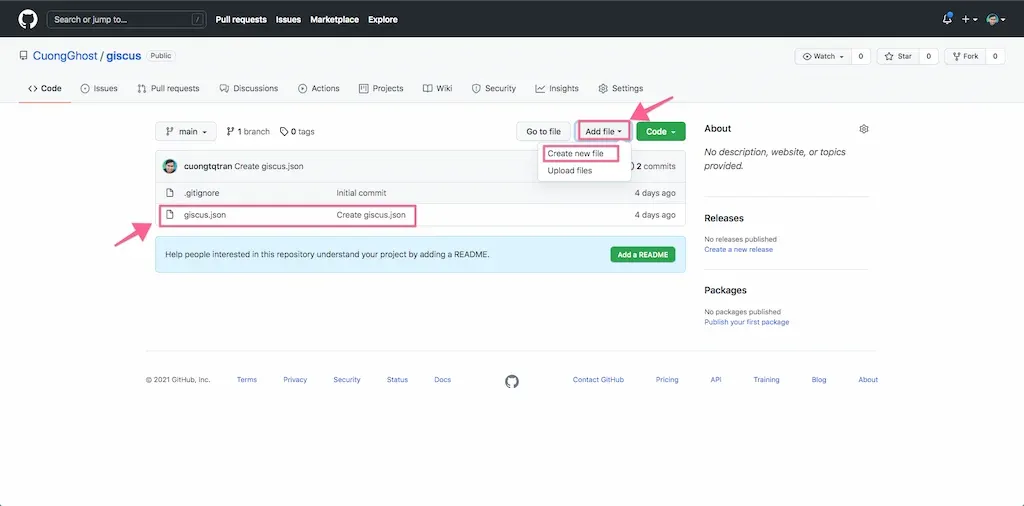Click the branch icon beside 1 branch
Viewport: 1024px width, 506px height.
click(231, 132)
